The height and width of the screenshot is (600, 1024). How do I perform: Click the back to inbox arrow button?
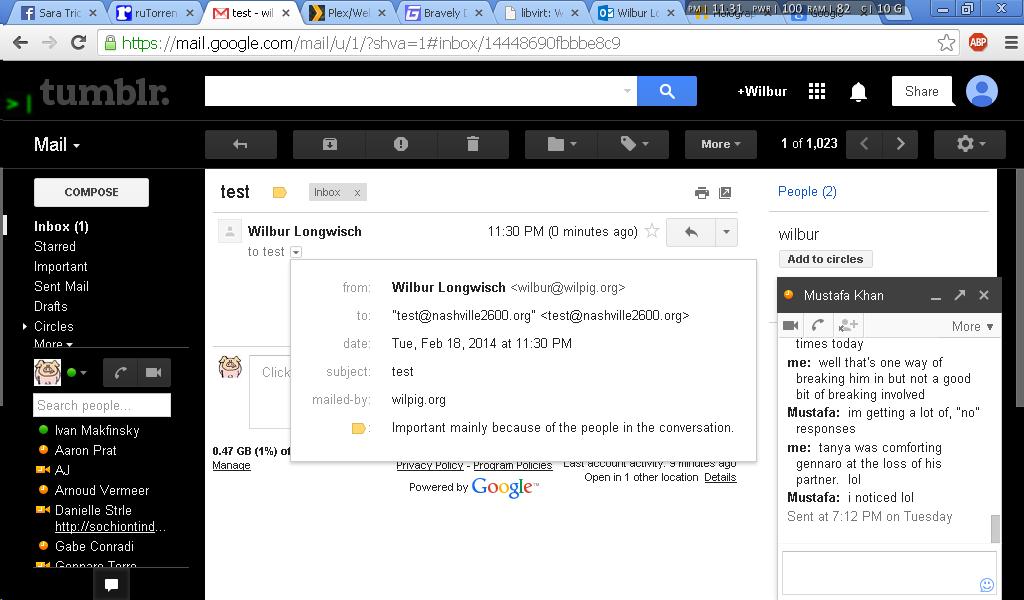240,144
